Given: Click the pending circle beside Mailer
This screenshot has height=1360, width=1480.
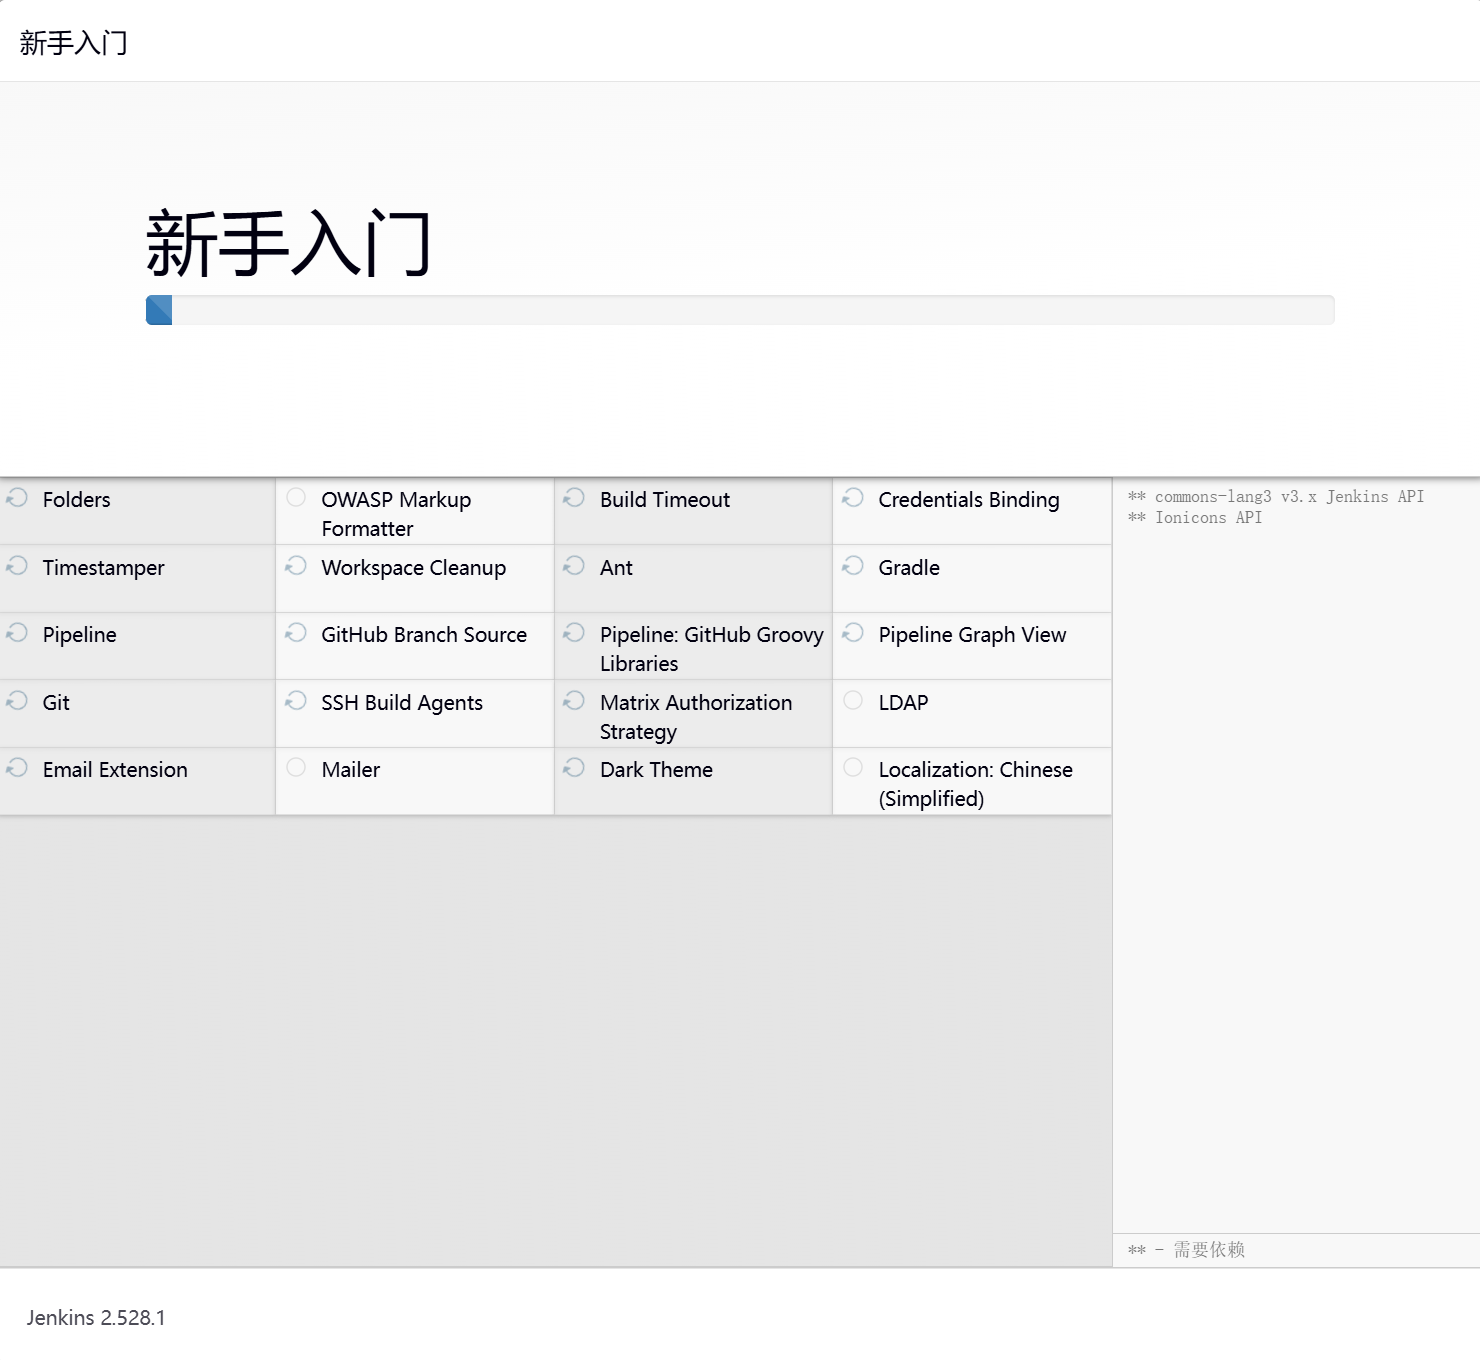Looking at the screenshot, I should point(296,767).
